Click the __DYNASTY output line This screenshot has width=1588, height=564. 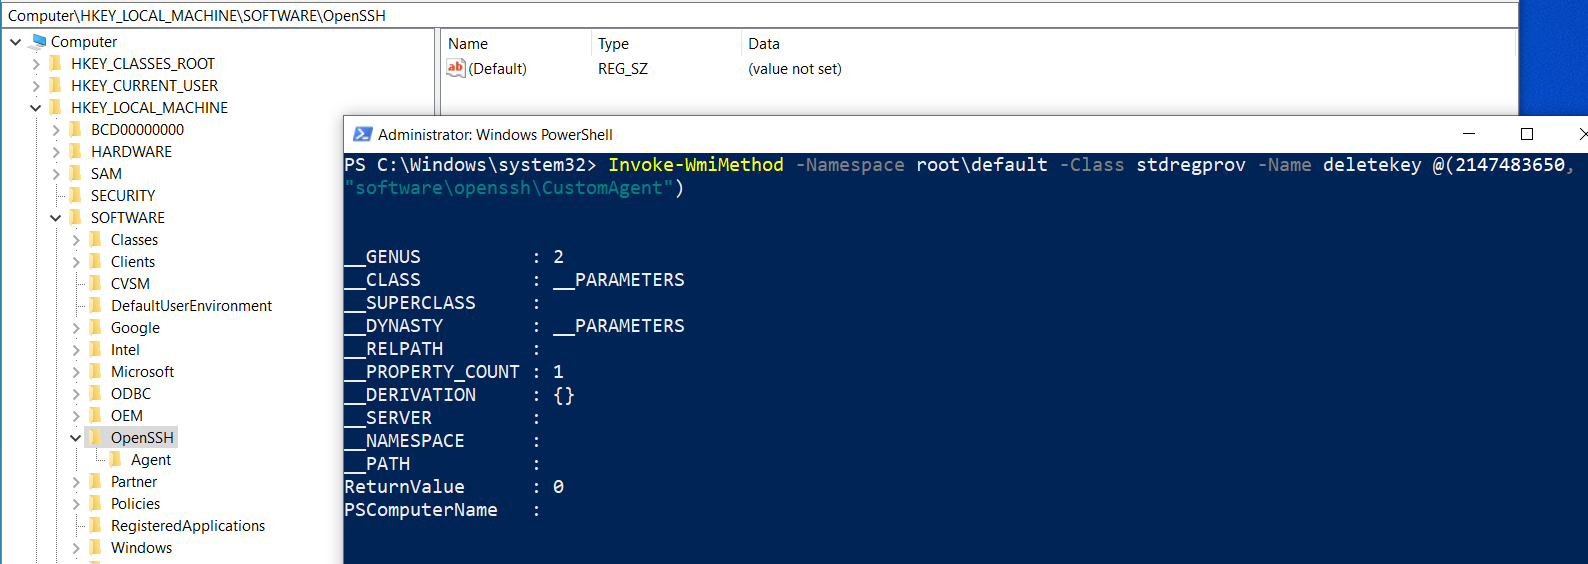point(515,326)
